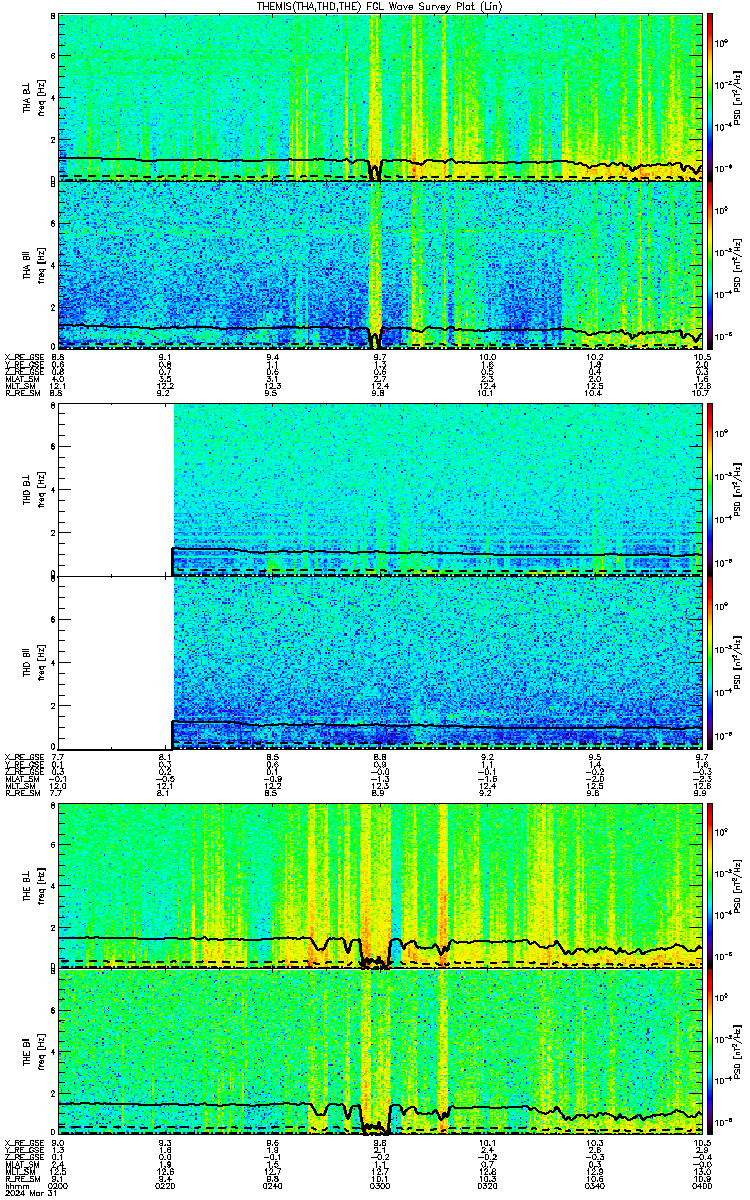Click the PSD [nT²/Hz] label of THA B-perpendicular

point(737,97)
